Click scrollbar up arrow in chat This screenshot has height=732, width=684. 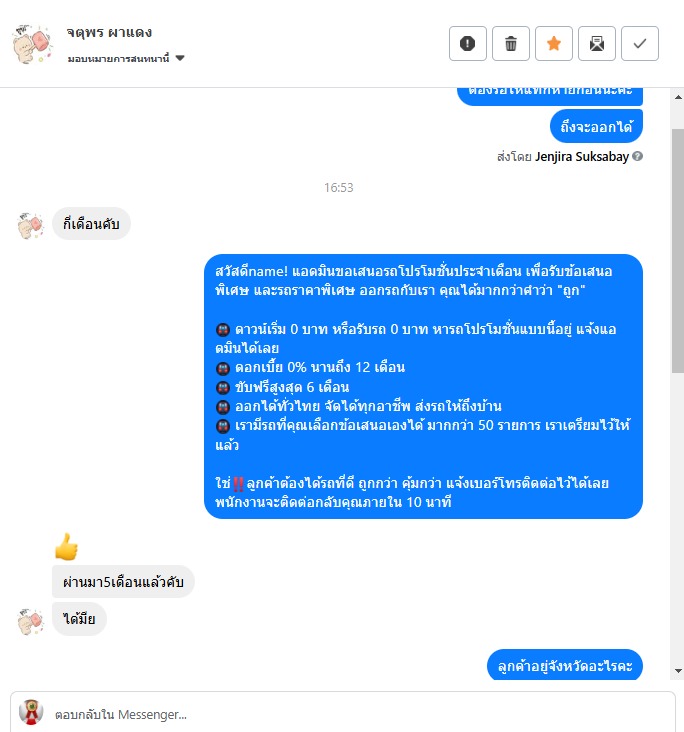coord(678,97)
